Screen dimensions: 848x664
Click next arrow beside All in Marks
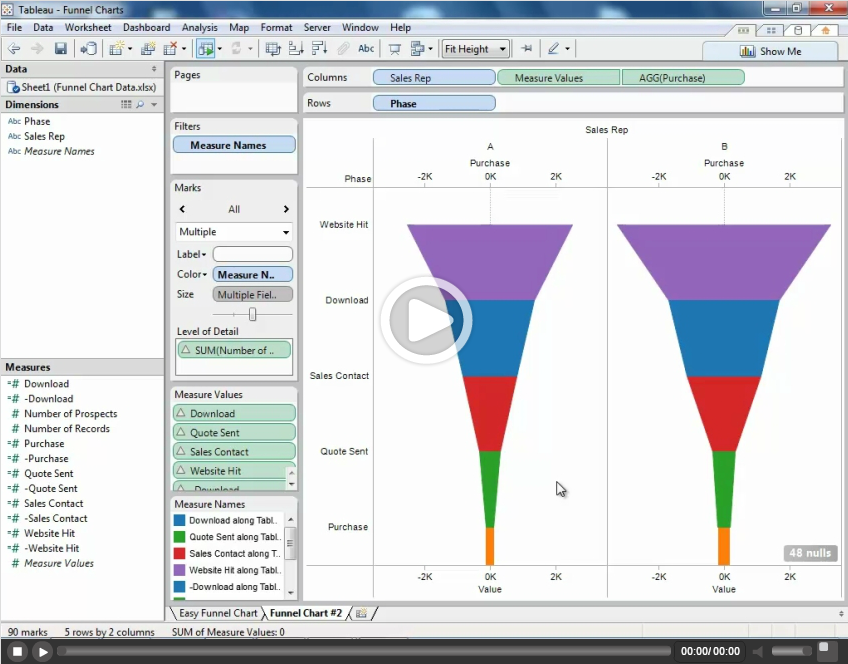[x=286, y=209]
